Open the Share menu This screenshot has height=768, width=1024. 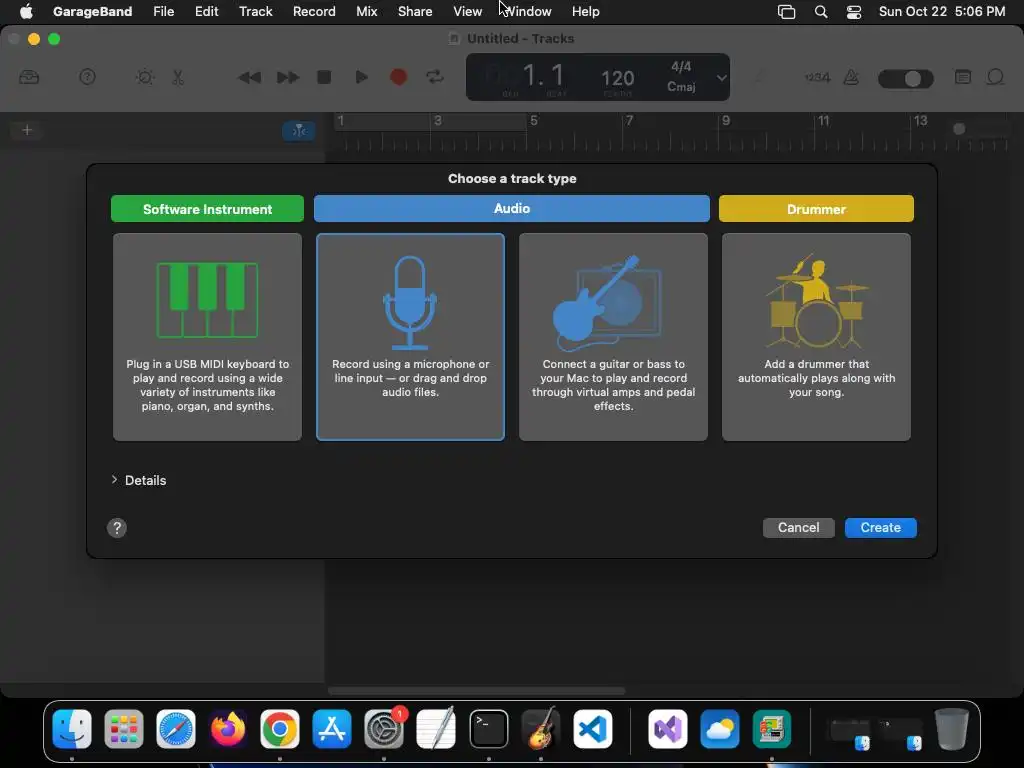click(x=415, y=11)
